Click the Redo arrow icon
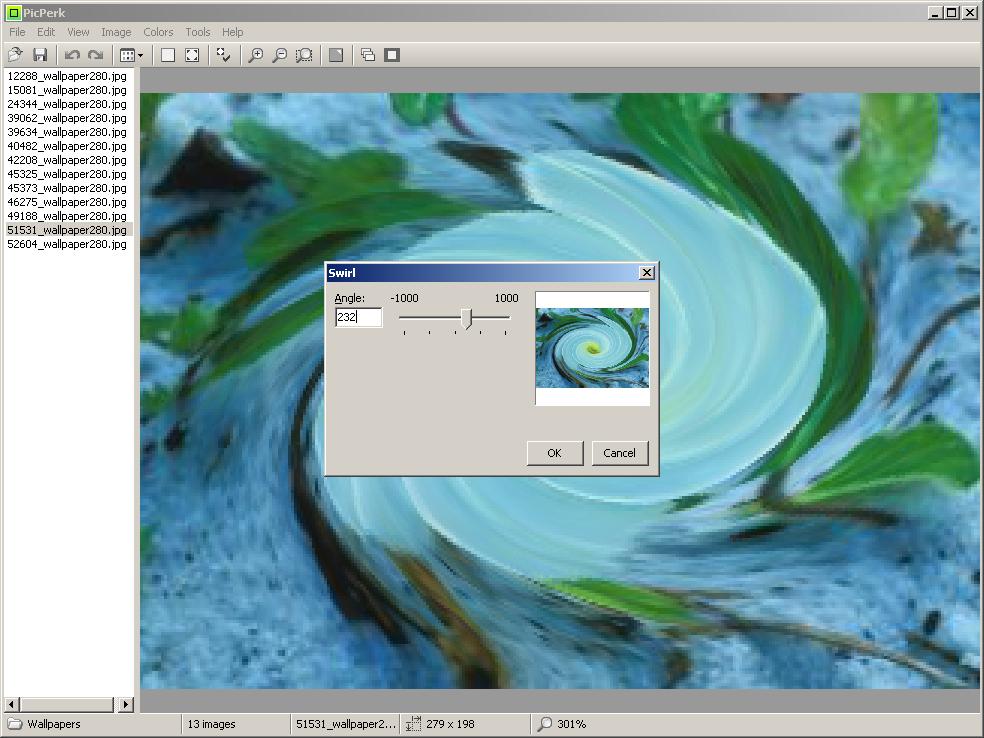 tap(95, 55)
